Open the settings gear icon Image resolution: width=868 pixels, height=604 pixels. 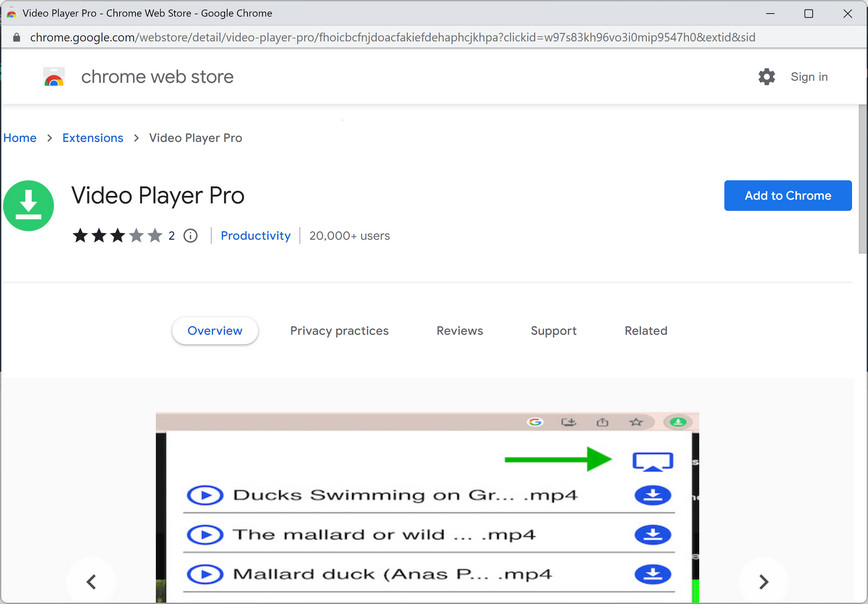[x=766, y=76]
